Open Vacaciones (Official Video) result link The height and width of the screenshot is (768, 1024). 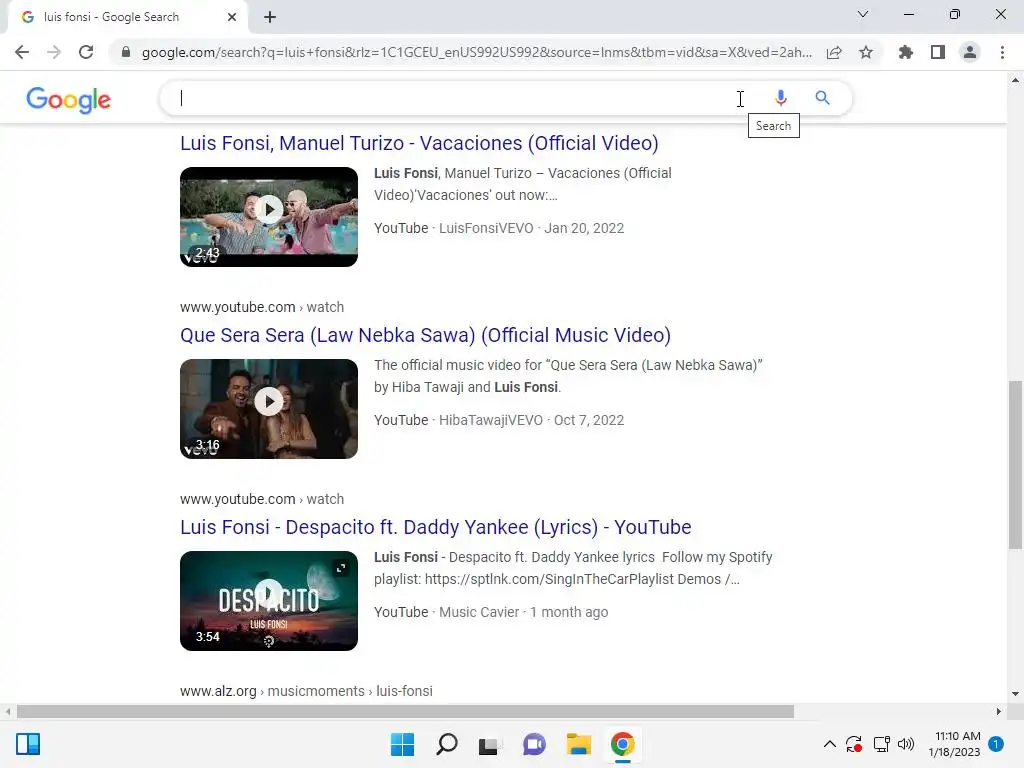[419, 143]
